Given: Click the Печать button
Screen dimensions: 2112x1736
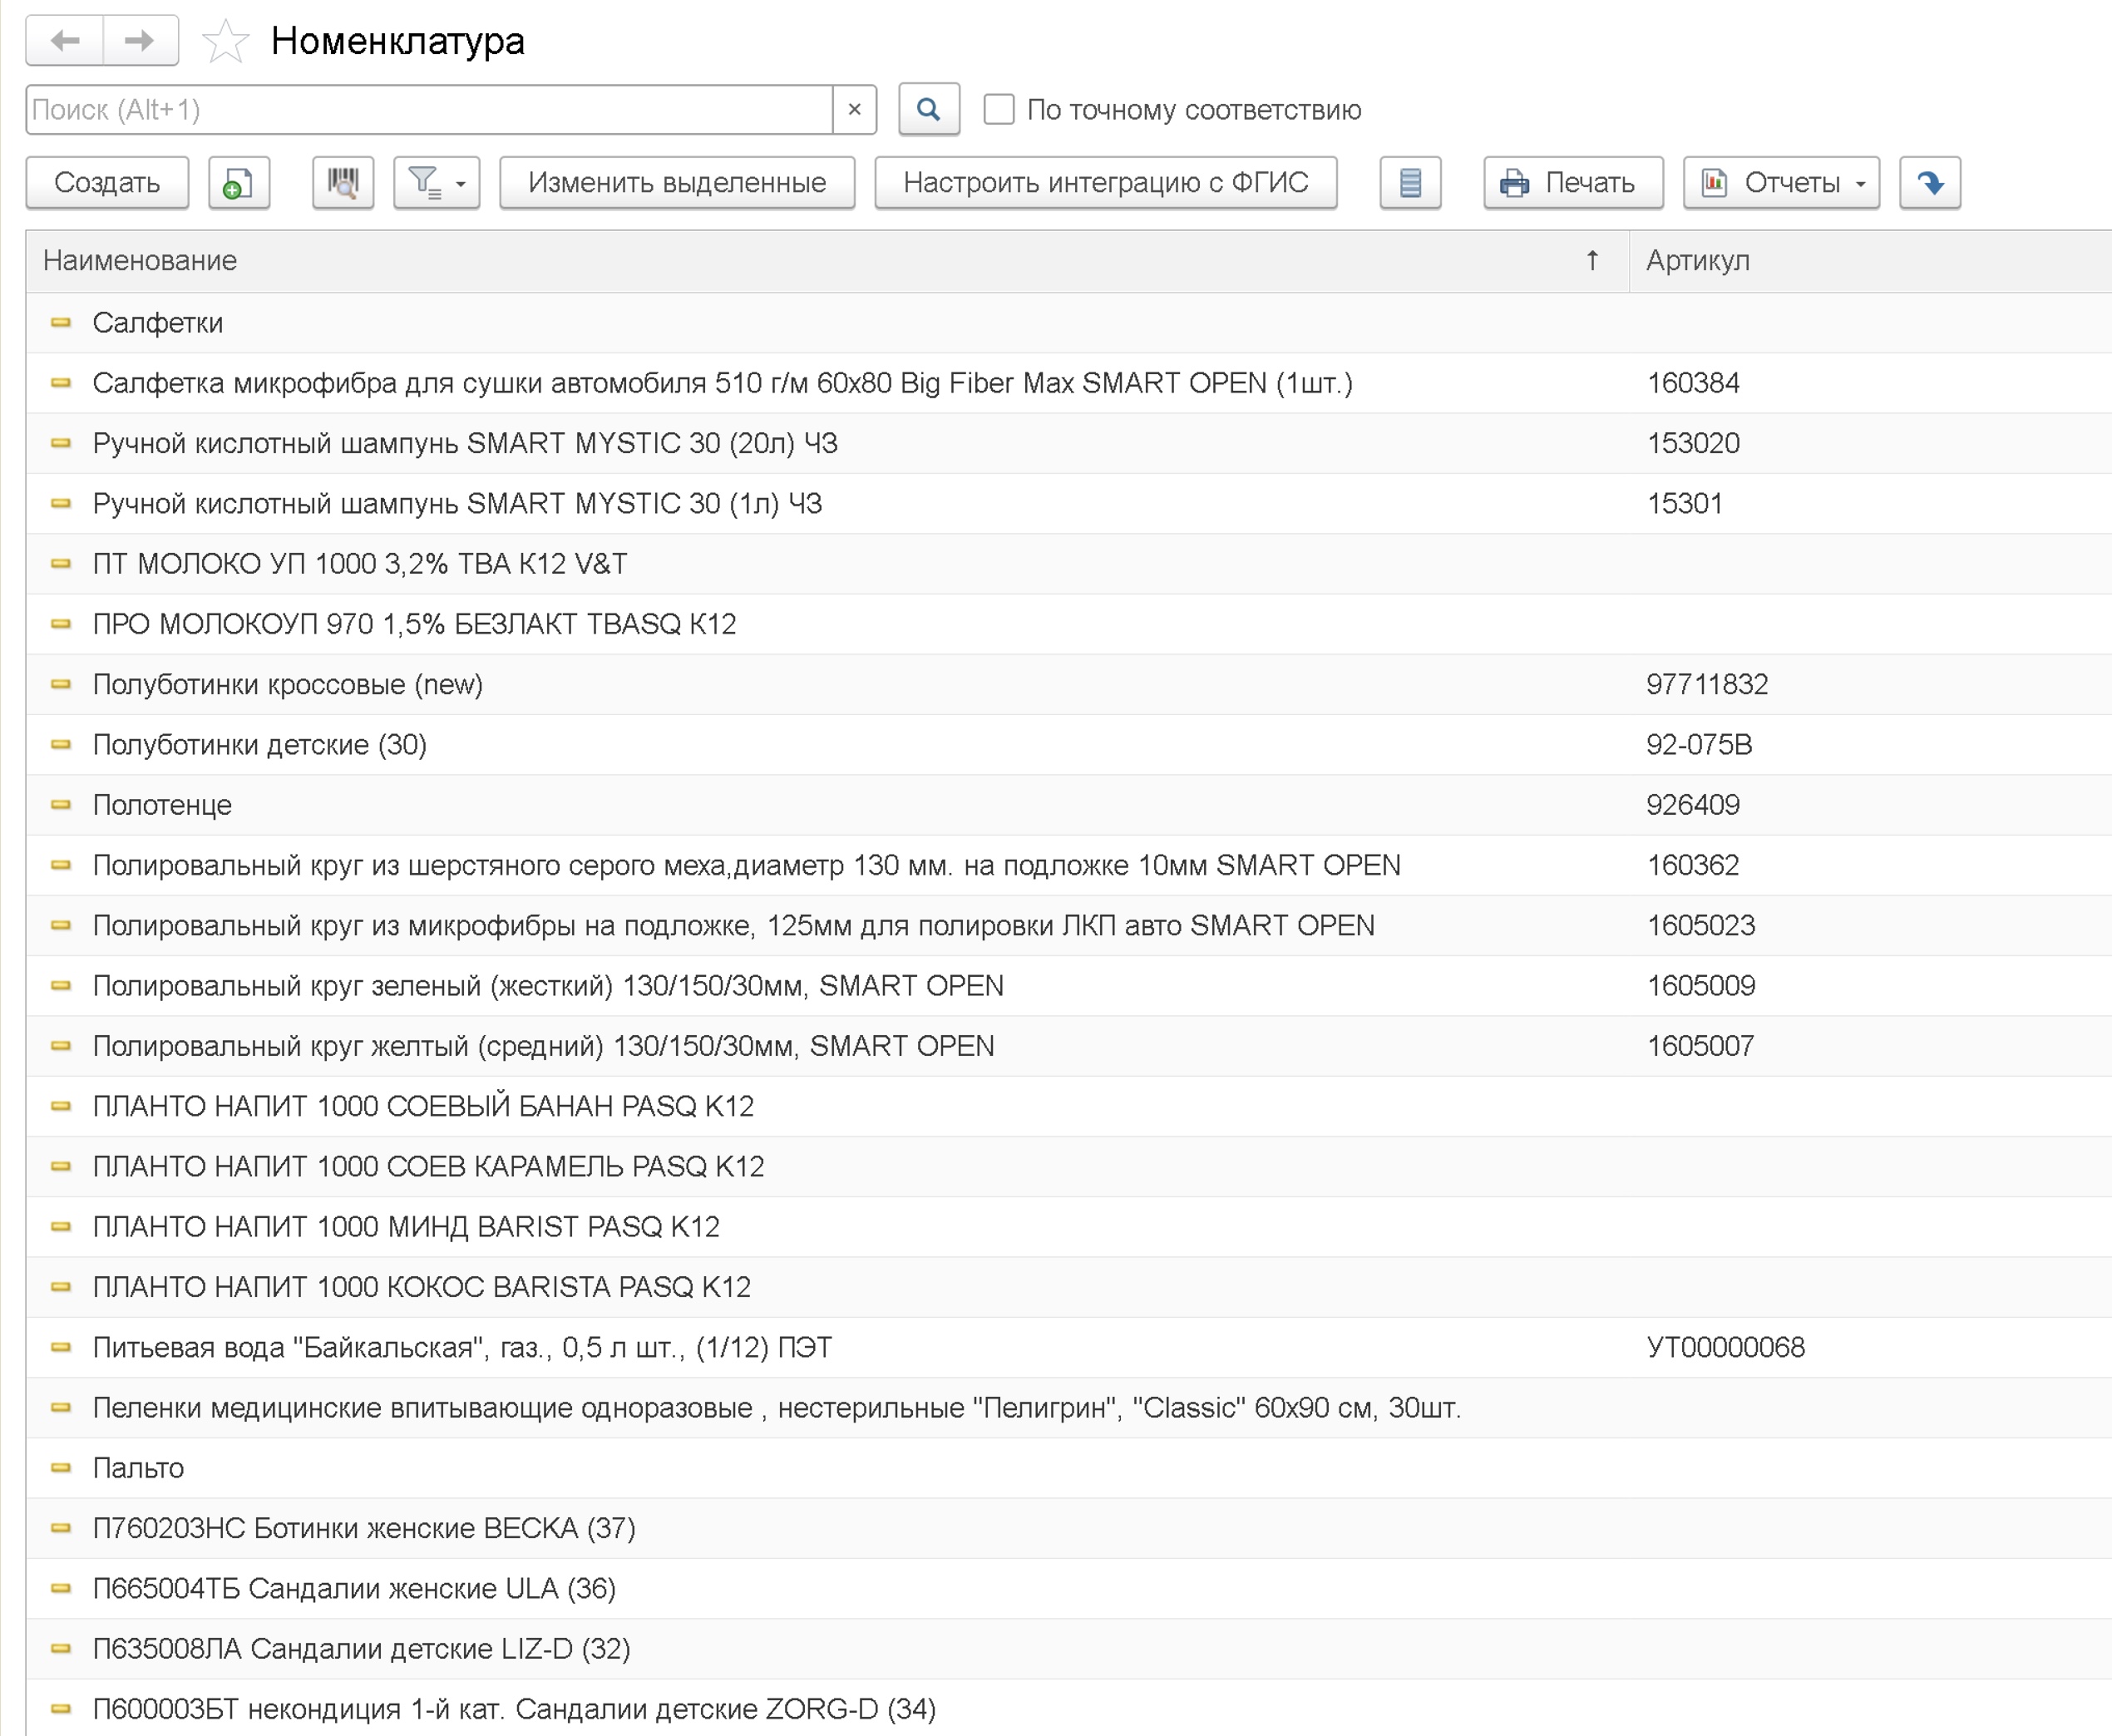Looking at the screenshot, I should pos(1573,183).
